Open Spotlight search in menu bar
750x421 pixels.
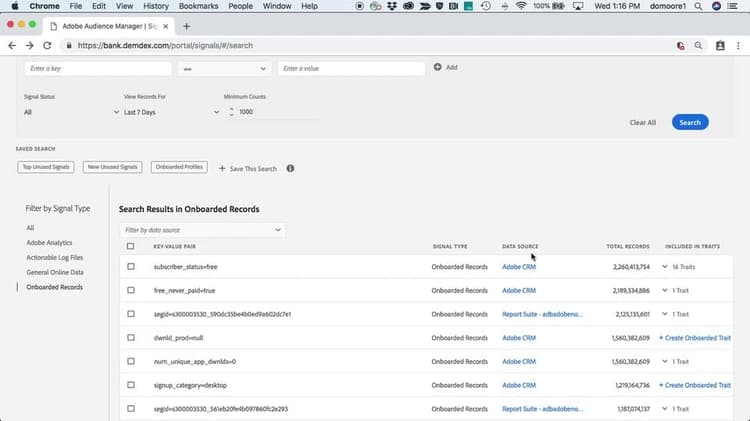click(698, 6)
